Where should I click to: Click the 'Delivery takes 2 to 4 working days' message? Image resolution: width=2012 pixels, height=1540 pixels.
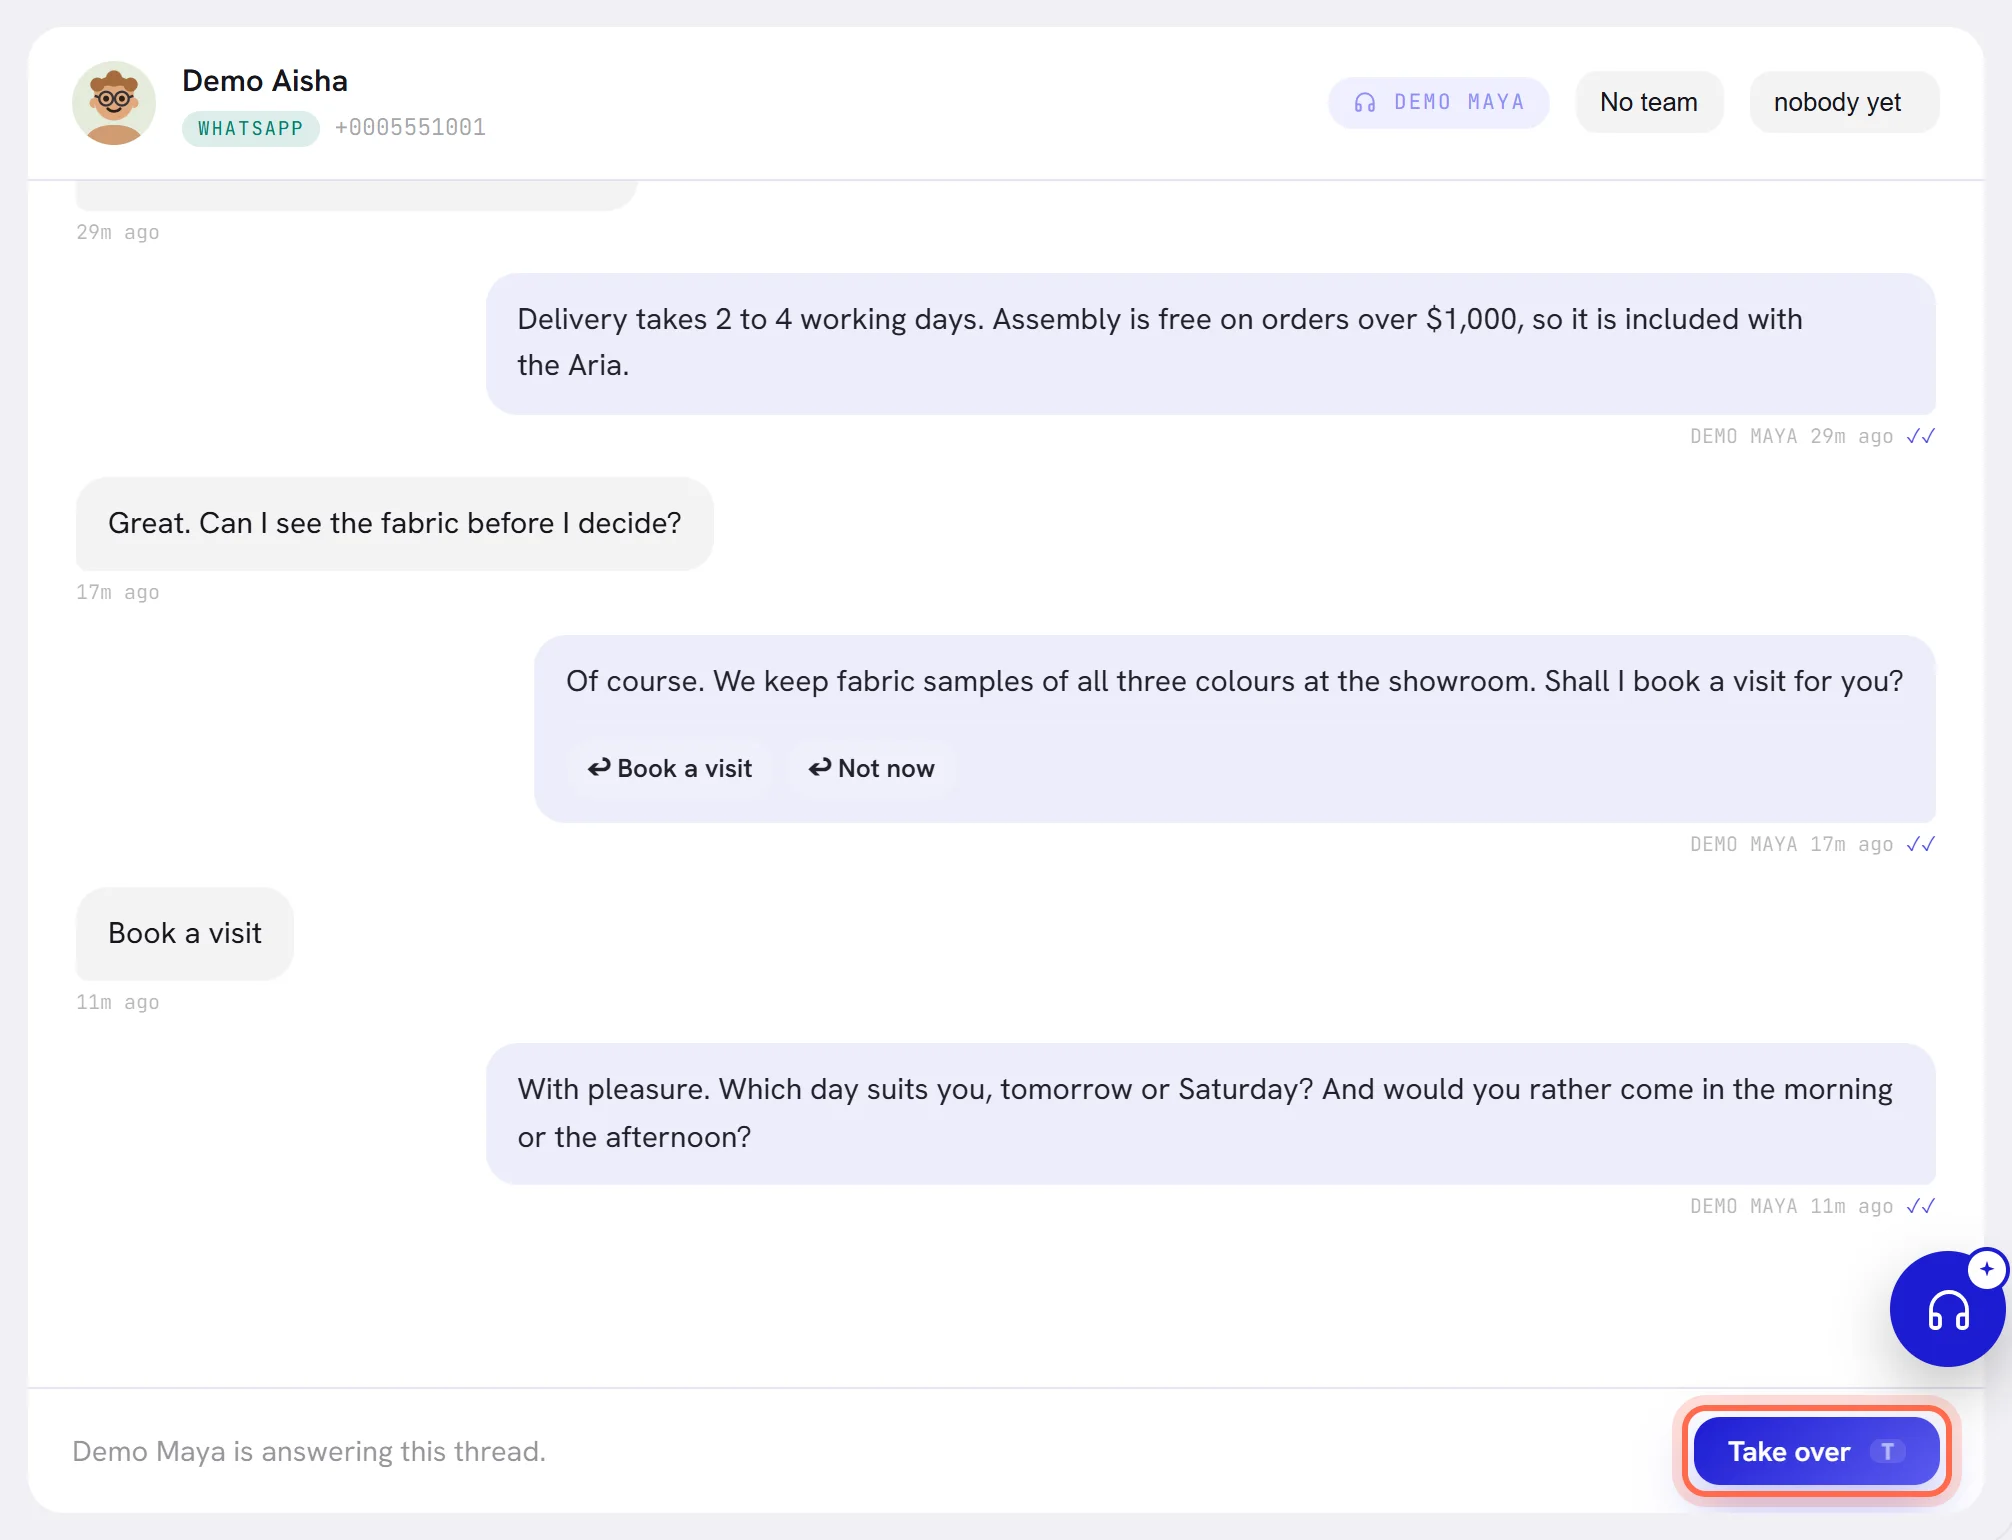[1211, 343]
